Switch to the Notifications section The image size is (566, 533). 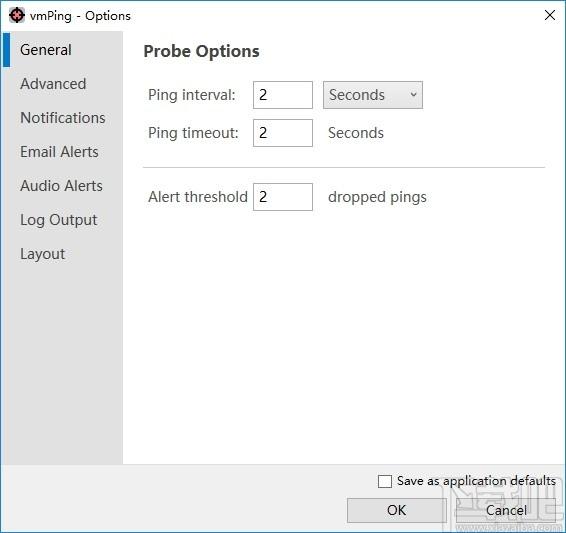point(63,118)
